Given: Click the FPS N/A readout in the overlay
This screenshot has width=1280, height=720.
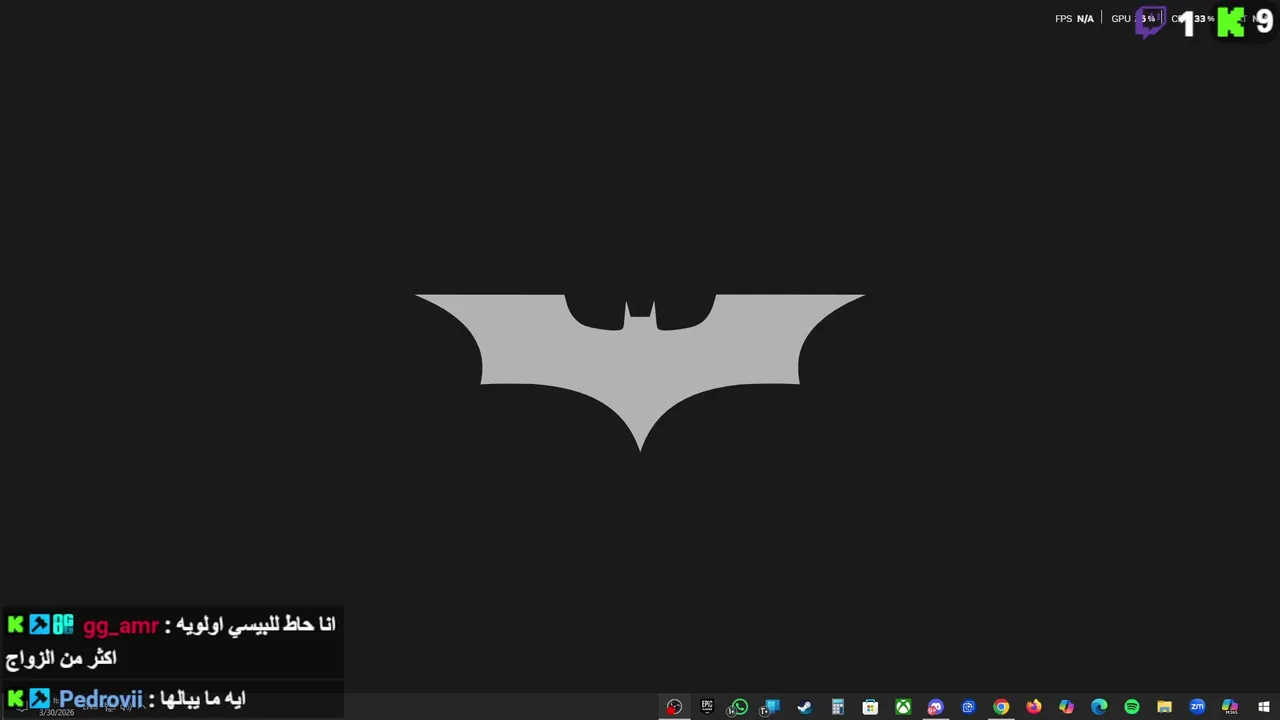Looking at the screenshot, I should coord(1074,19).
